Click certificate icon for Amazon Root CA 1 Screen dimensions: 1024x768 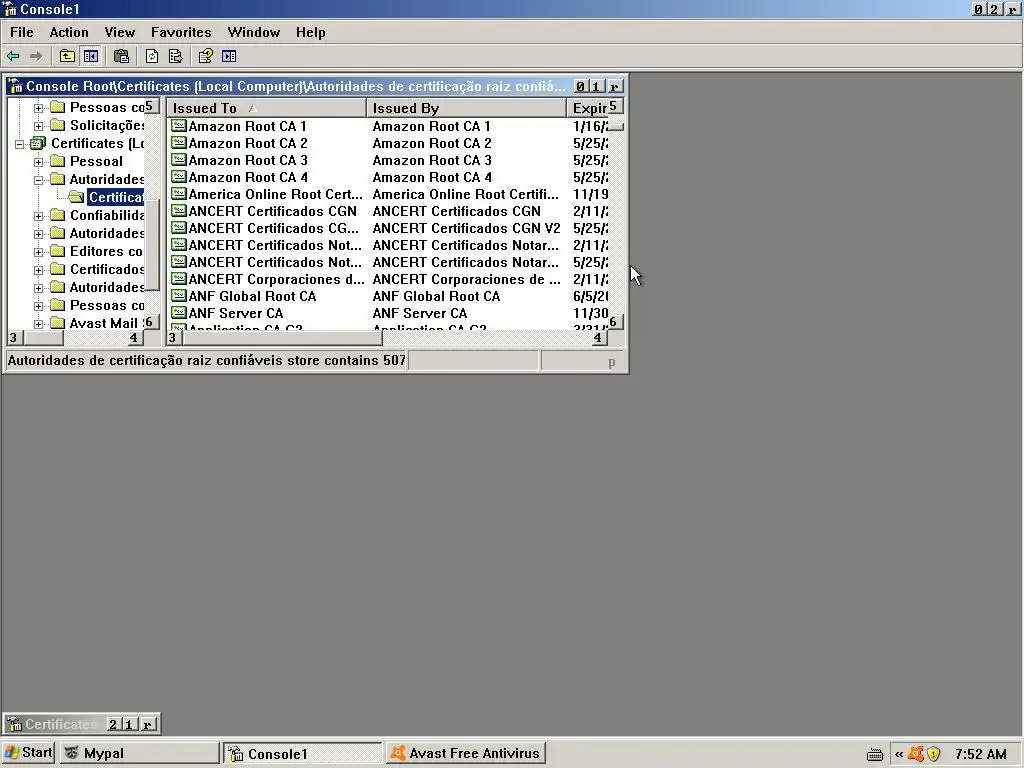[x=178, y=126]
